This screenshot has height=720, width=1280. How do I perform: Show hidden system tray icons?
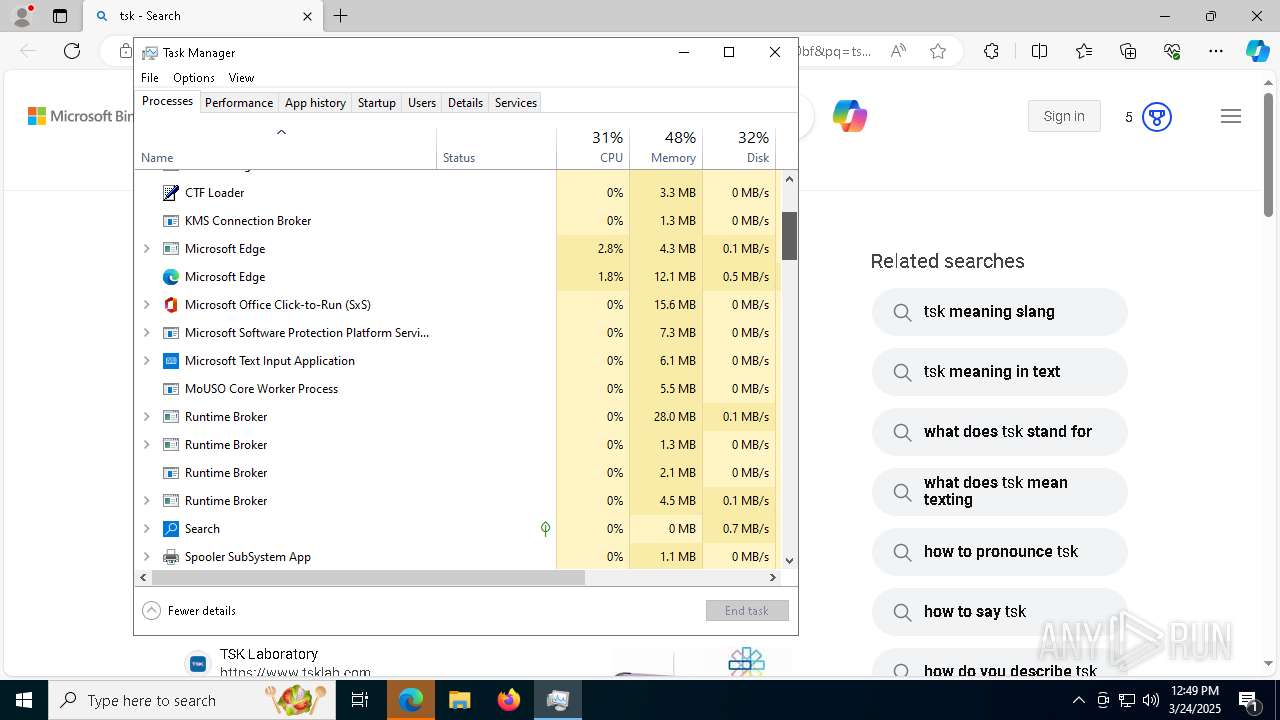pos(1078,700)
